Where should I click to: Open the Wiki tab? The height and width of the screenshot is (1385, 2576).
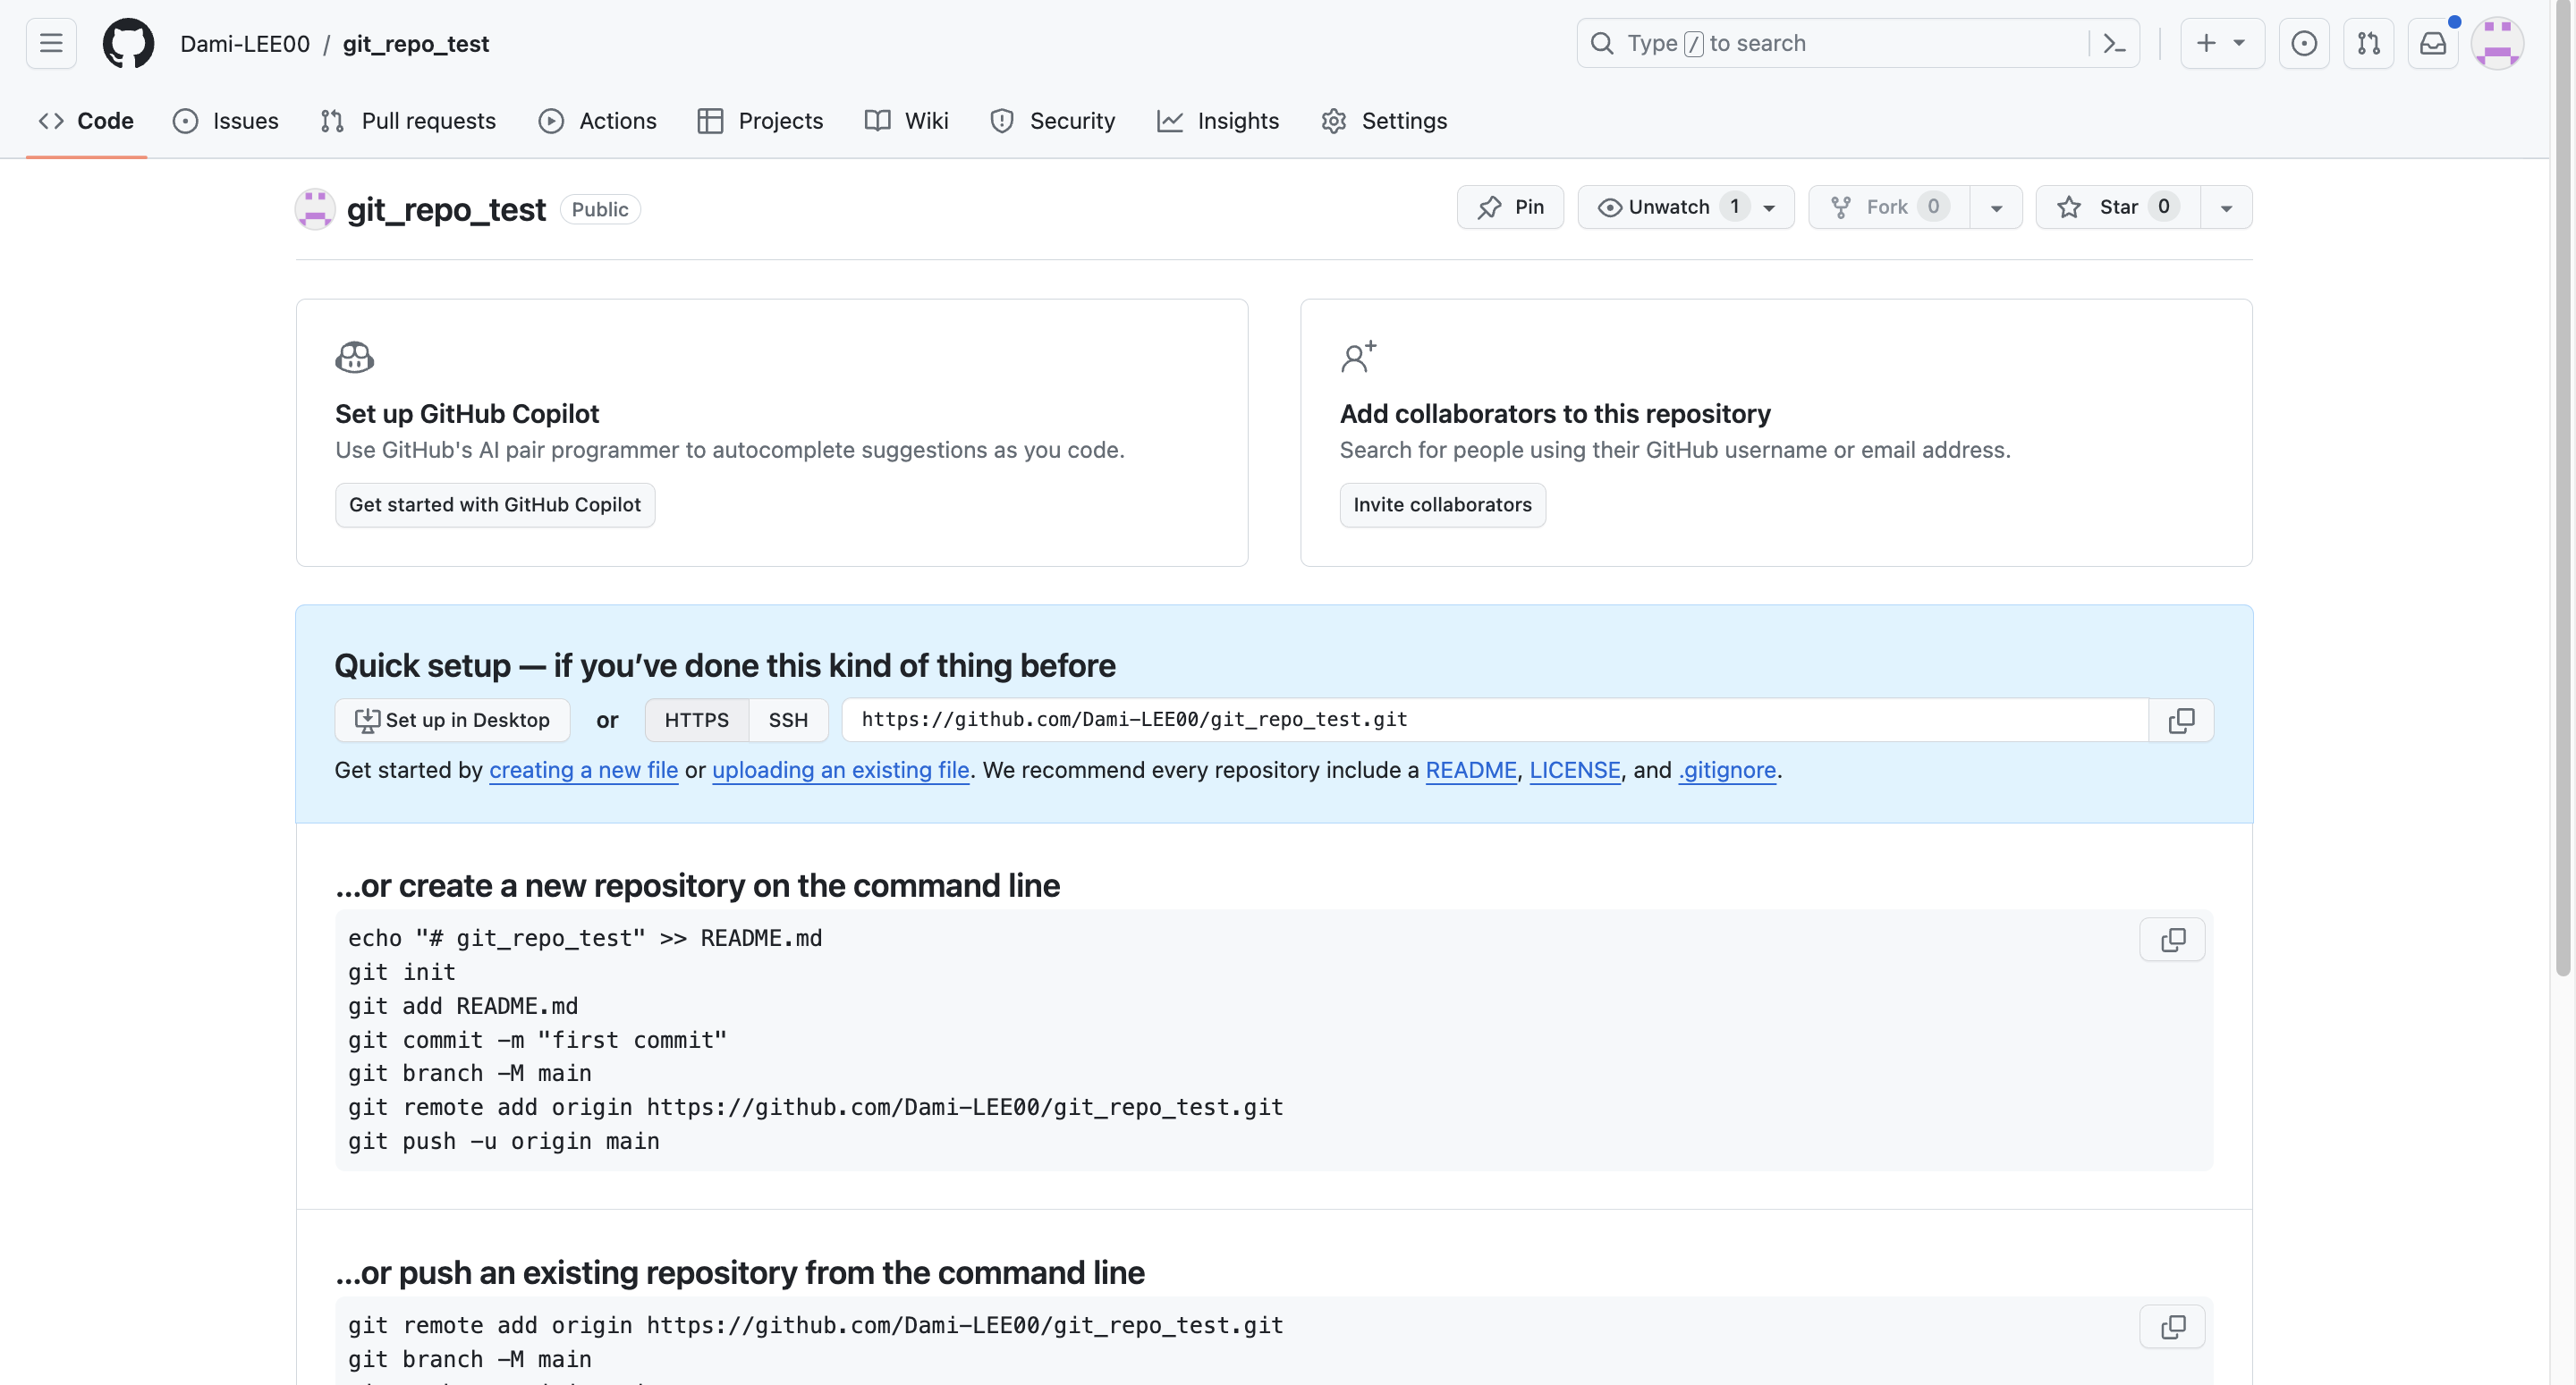pyautogui.click(x=907, y=121)
